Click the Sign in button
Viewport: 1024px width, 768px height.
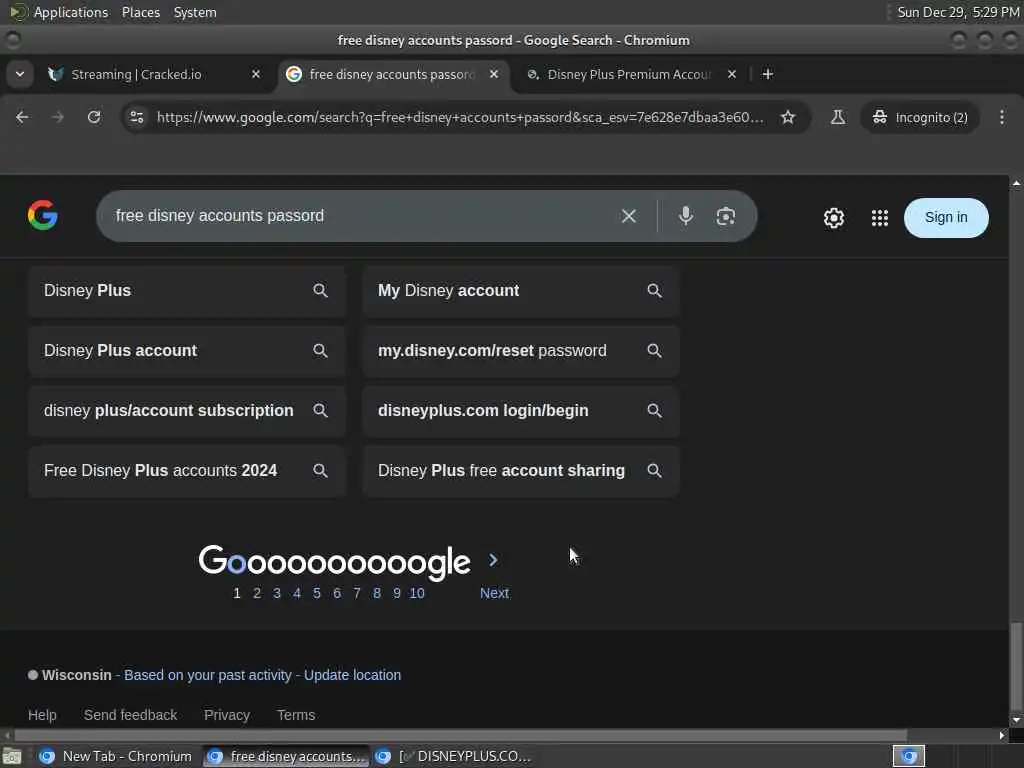[946, 217]
